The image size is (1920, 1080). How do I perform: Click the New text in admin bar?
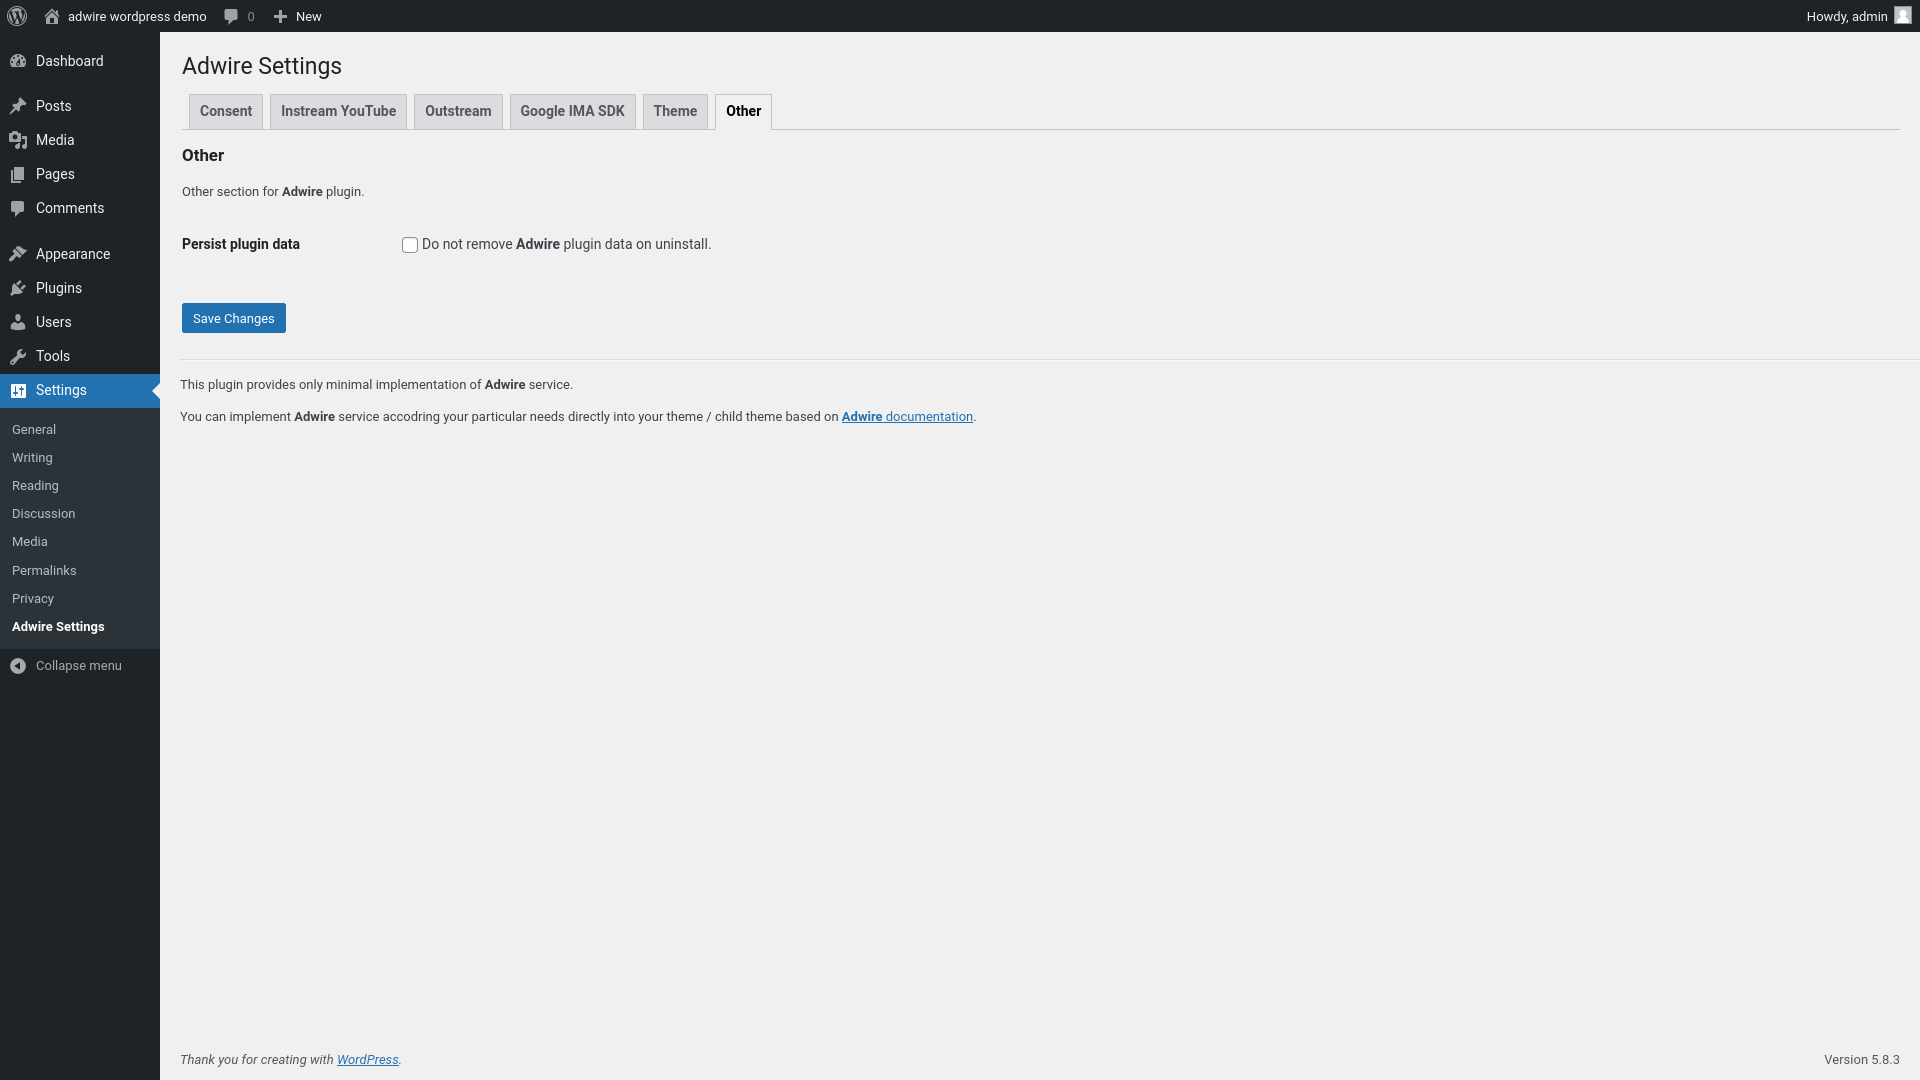308,16
